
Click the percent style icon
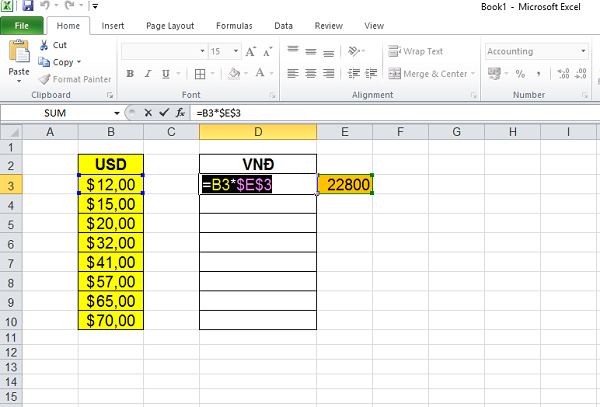(x=520, y=74)
